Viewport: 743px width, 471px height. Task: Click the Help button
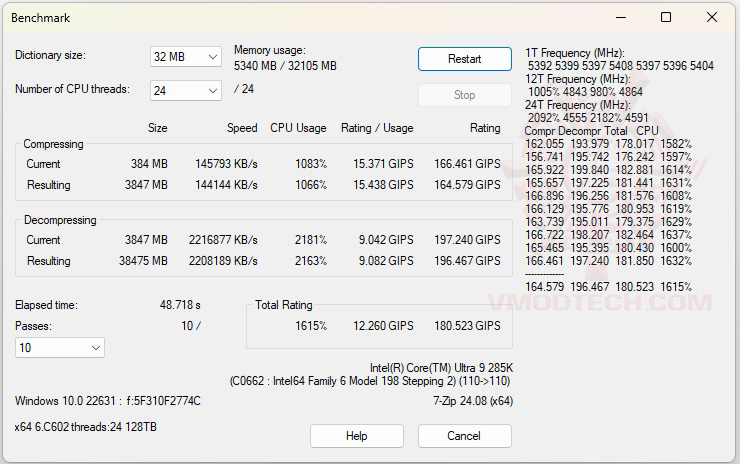click(357, 436)
